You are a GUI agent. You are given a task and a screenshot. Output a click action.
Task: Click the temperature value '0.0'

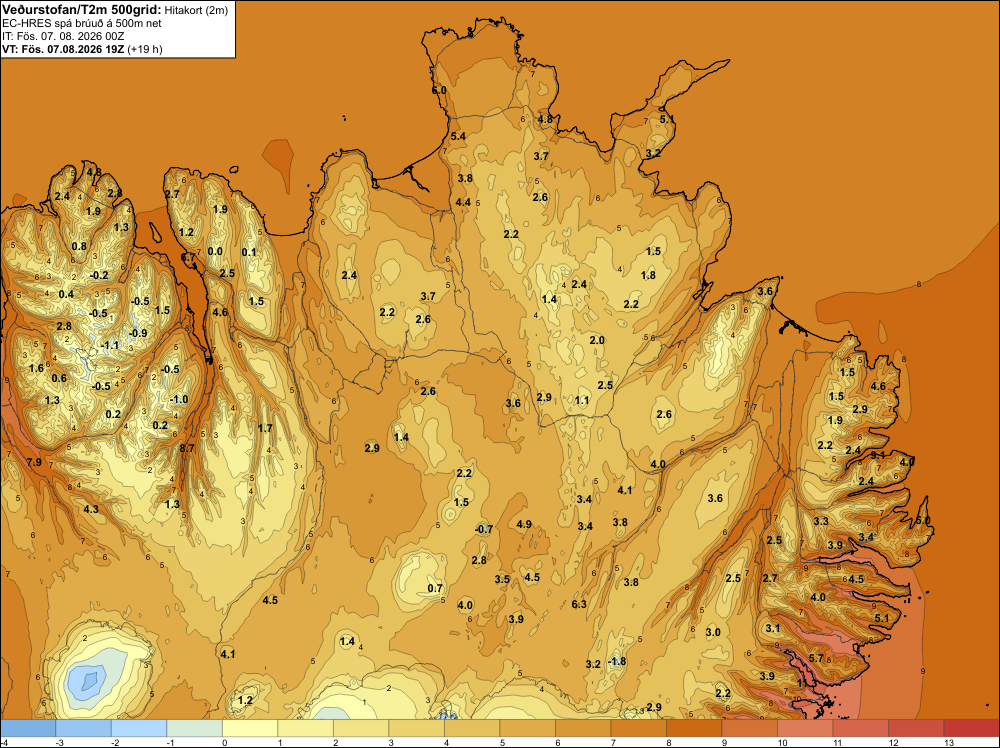pyautogui.click(x=216, y=251)
